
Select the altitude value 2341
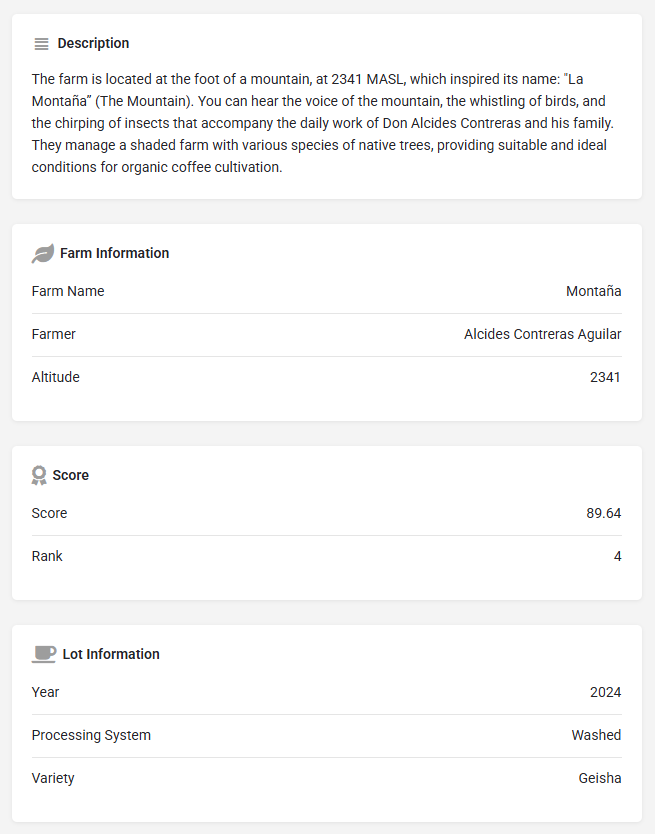pos(605,377)
